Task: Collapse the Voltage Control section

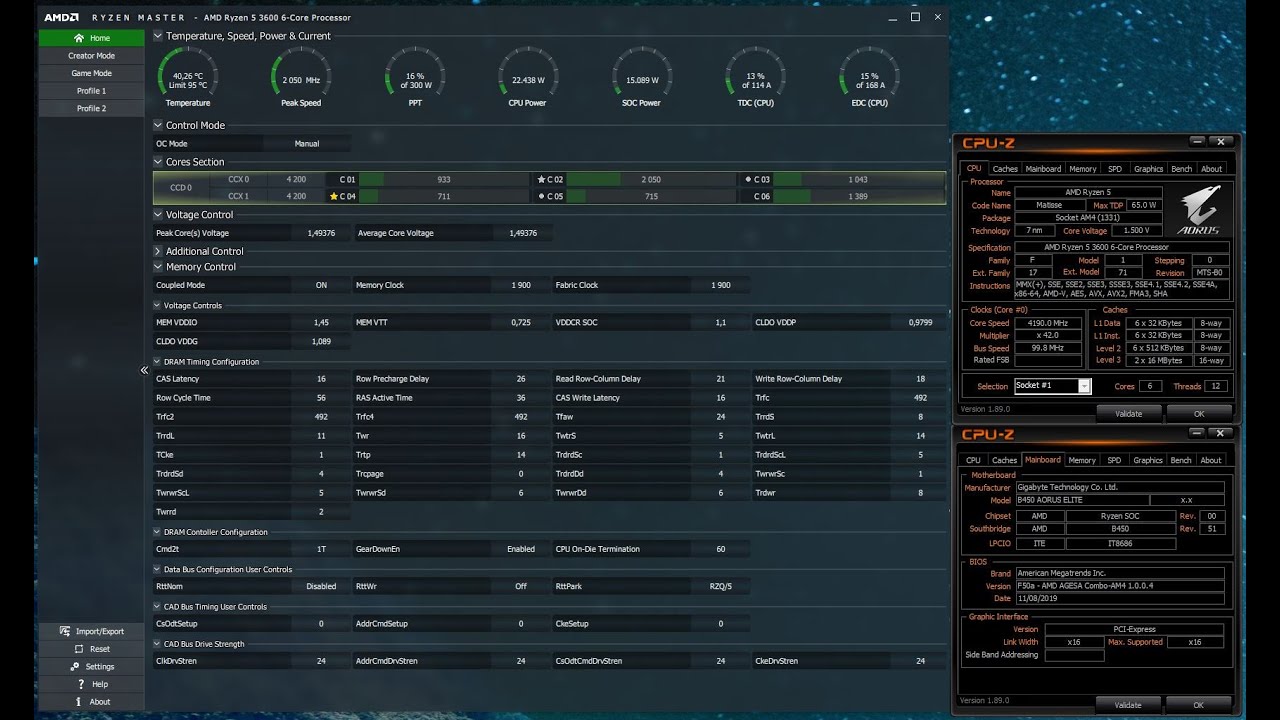Action: point(158,215)
